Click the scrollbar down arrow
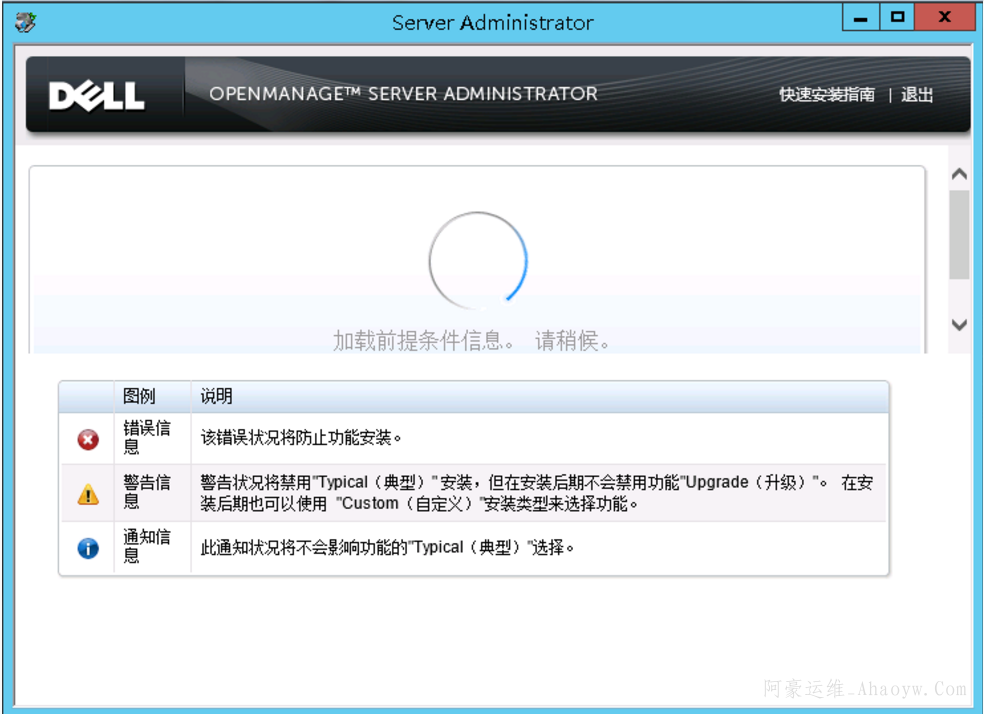984x714 pixels. click(959, 324)
